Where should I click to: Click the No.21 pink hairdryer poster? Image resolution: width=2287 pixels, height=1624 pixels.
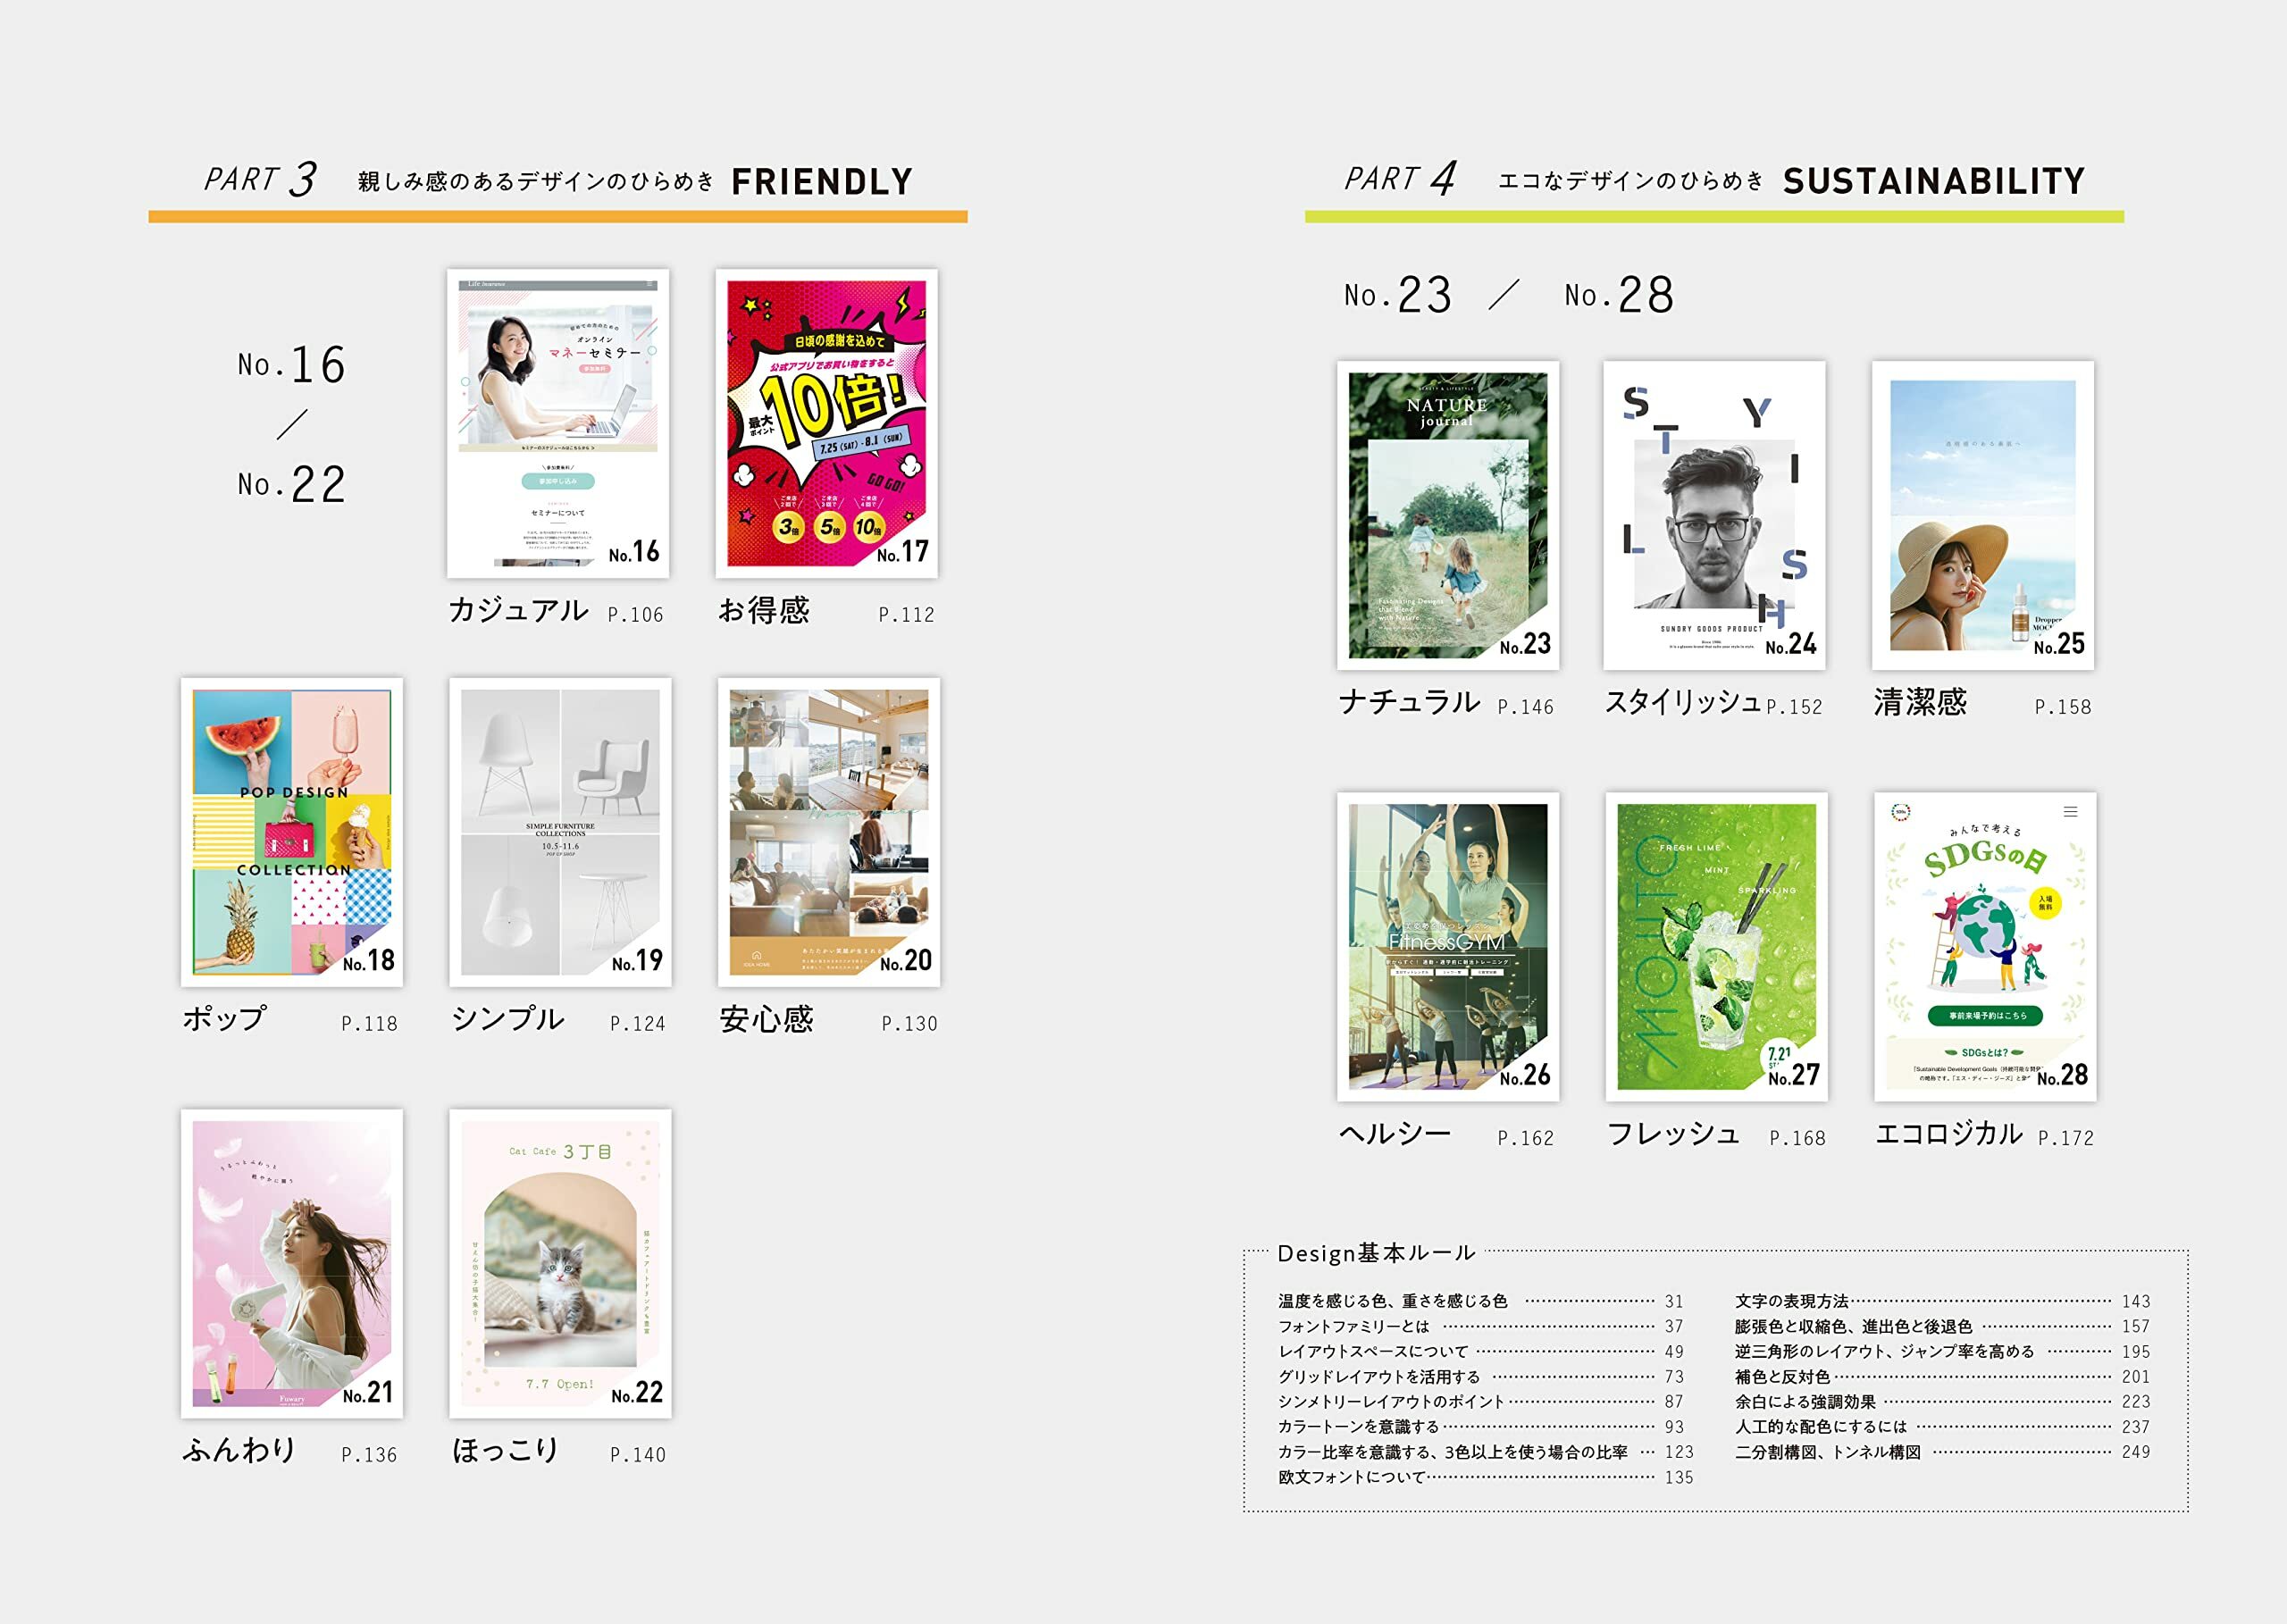[292, 1262]
